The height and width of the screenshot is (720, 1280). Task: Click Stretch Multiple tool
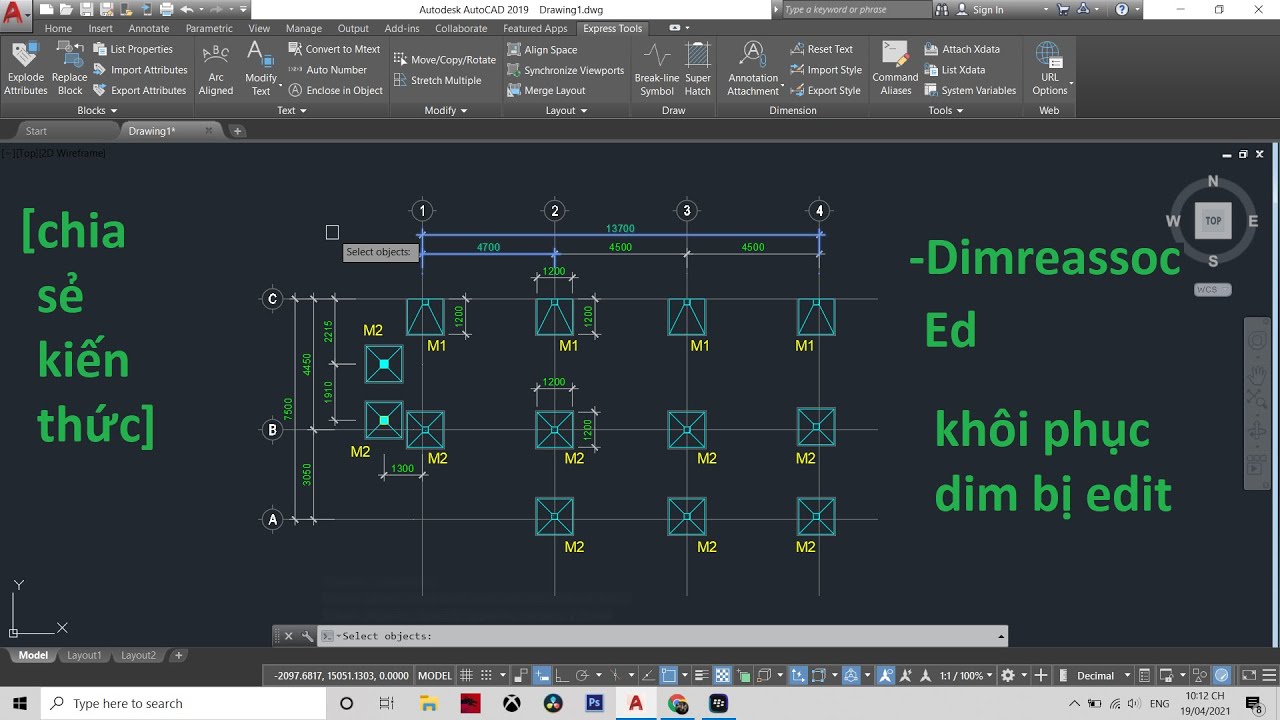[438, 80]
